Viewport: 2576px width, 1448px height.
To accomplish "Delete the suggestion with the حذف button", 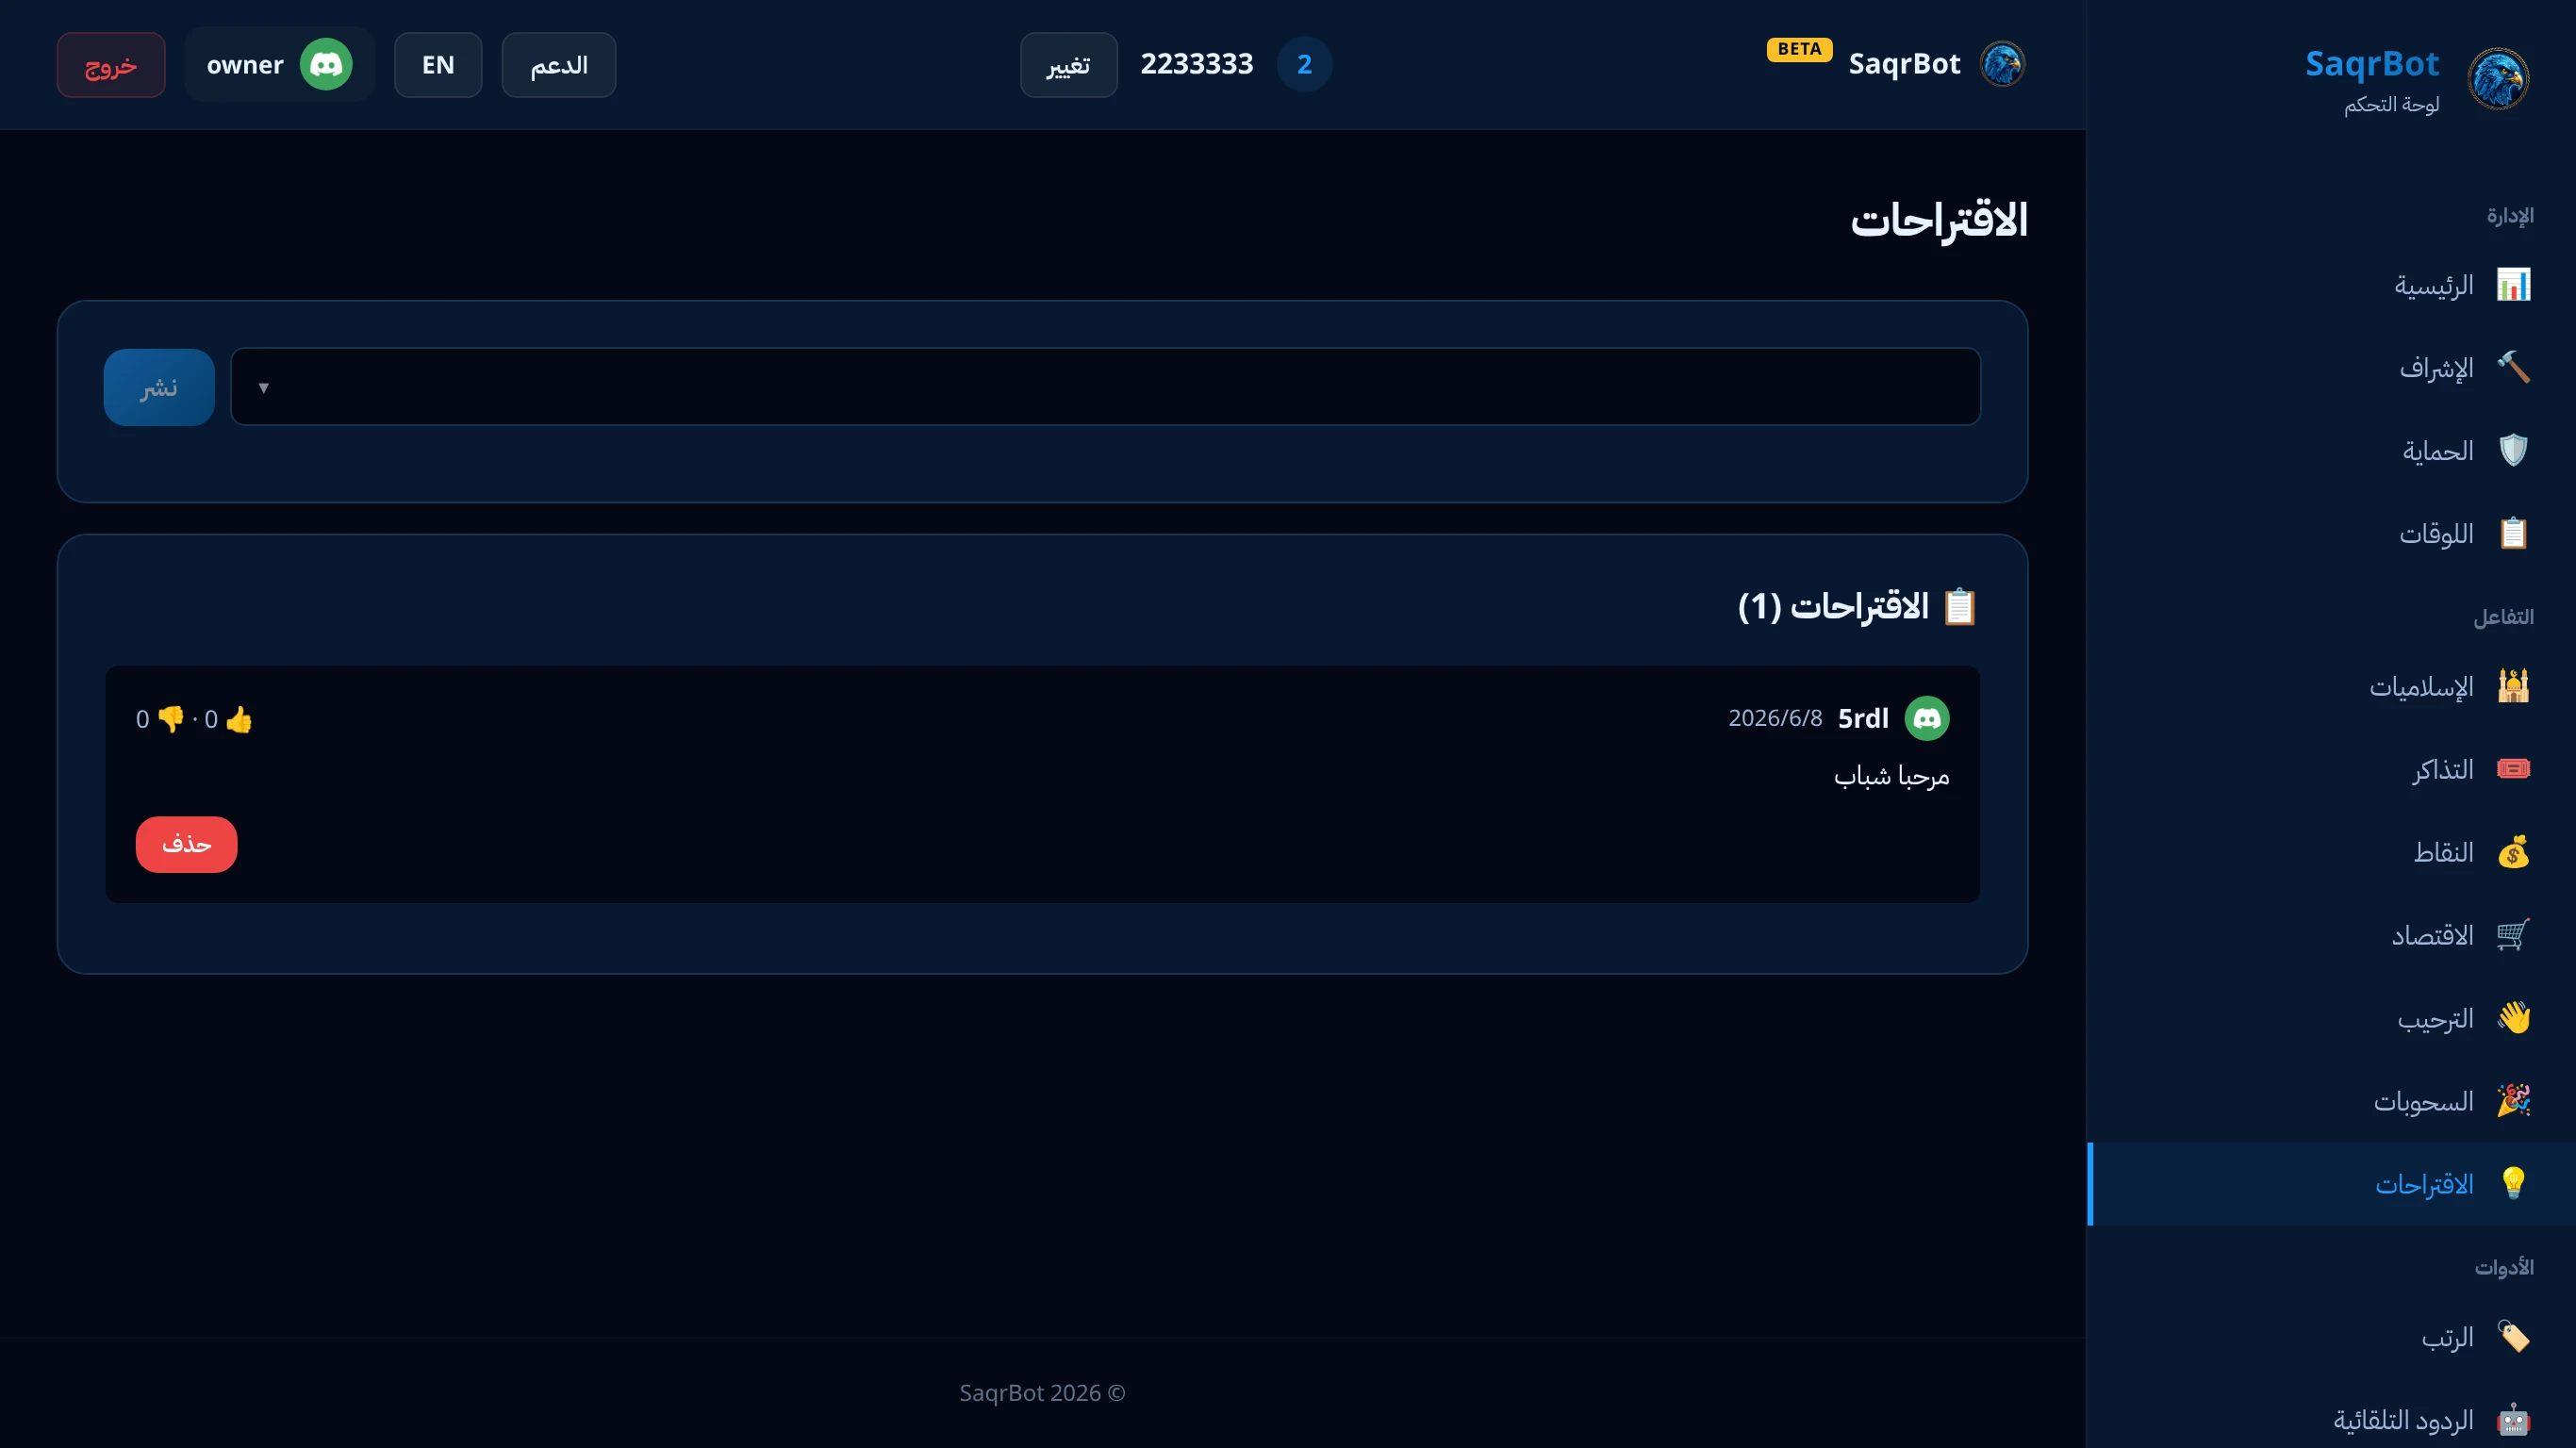I will [187, 844].
